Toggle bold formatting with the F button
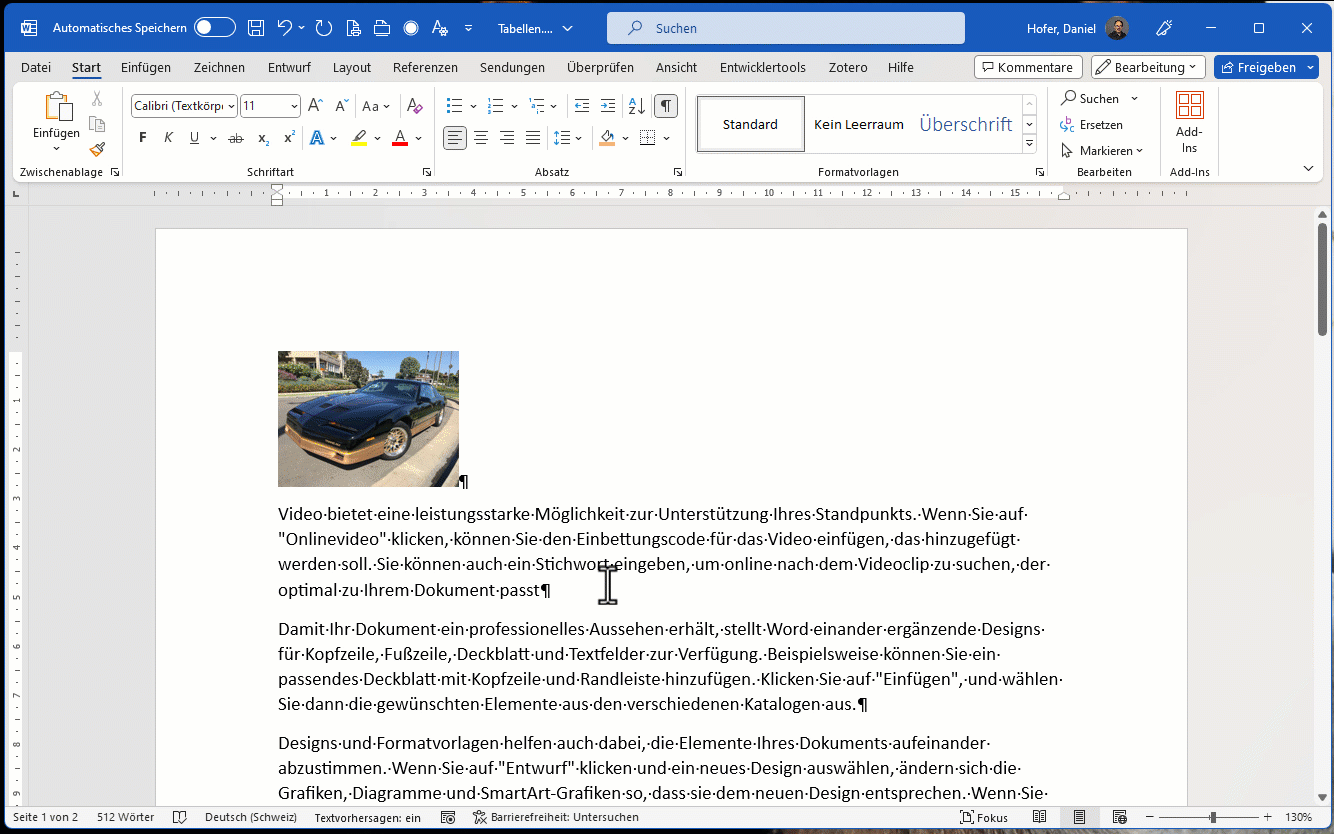This screenshot has width=1334, height=834. [143, 138]
